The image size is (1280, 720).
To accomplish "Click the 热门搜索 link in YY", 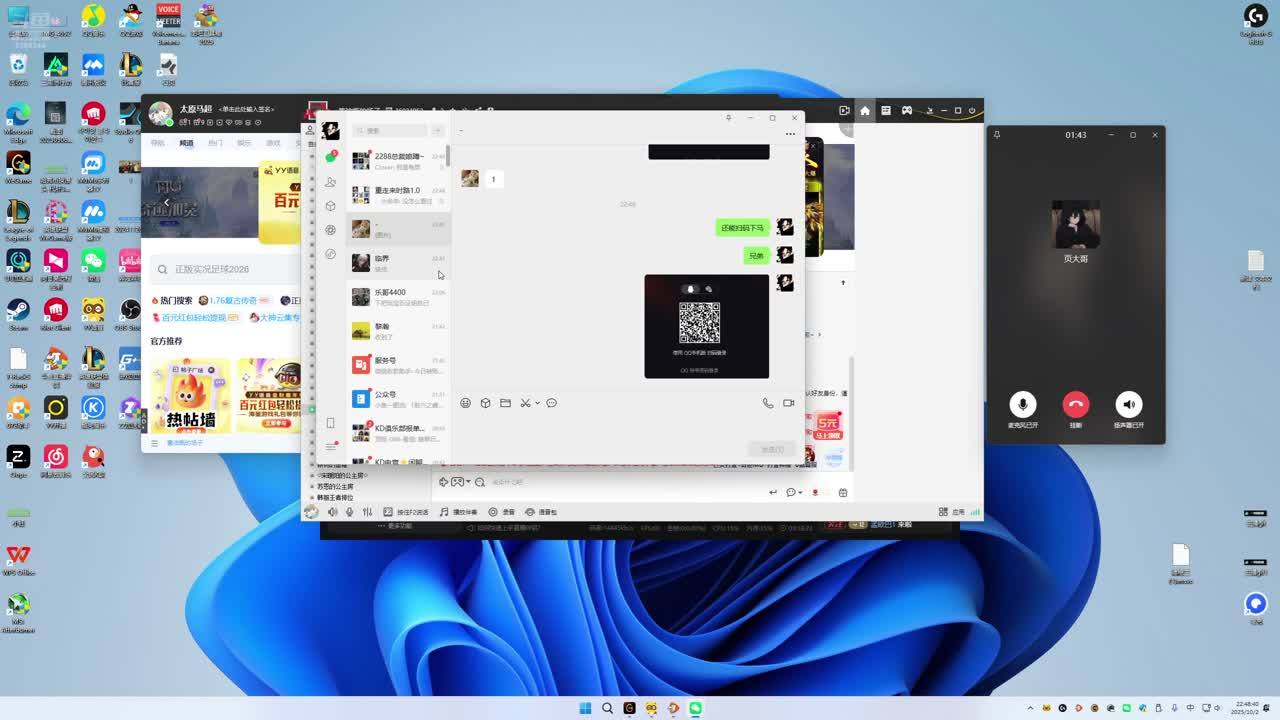I will click(176, 300).
